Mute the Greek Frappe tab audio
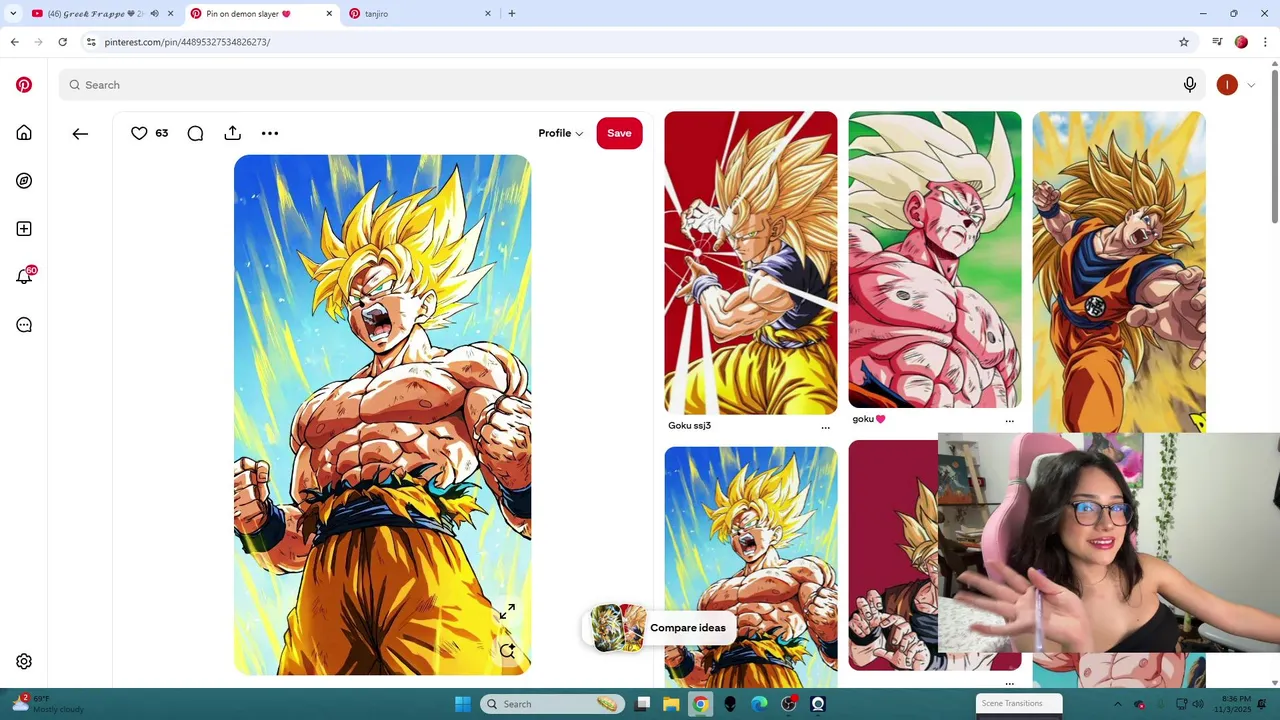This screenshot has height=720, width=1280. pos(154,14)
